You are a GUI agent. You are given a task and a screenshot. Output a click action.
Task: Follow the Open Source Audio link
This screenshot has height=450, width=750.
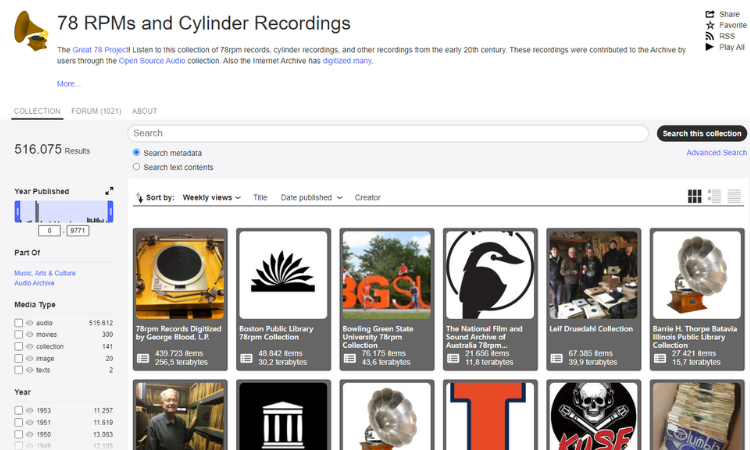coord(152,61)
